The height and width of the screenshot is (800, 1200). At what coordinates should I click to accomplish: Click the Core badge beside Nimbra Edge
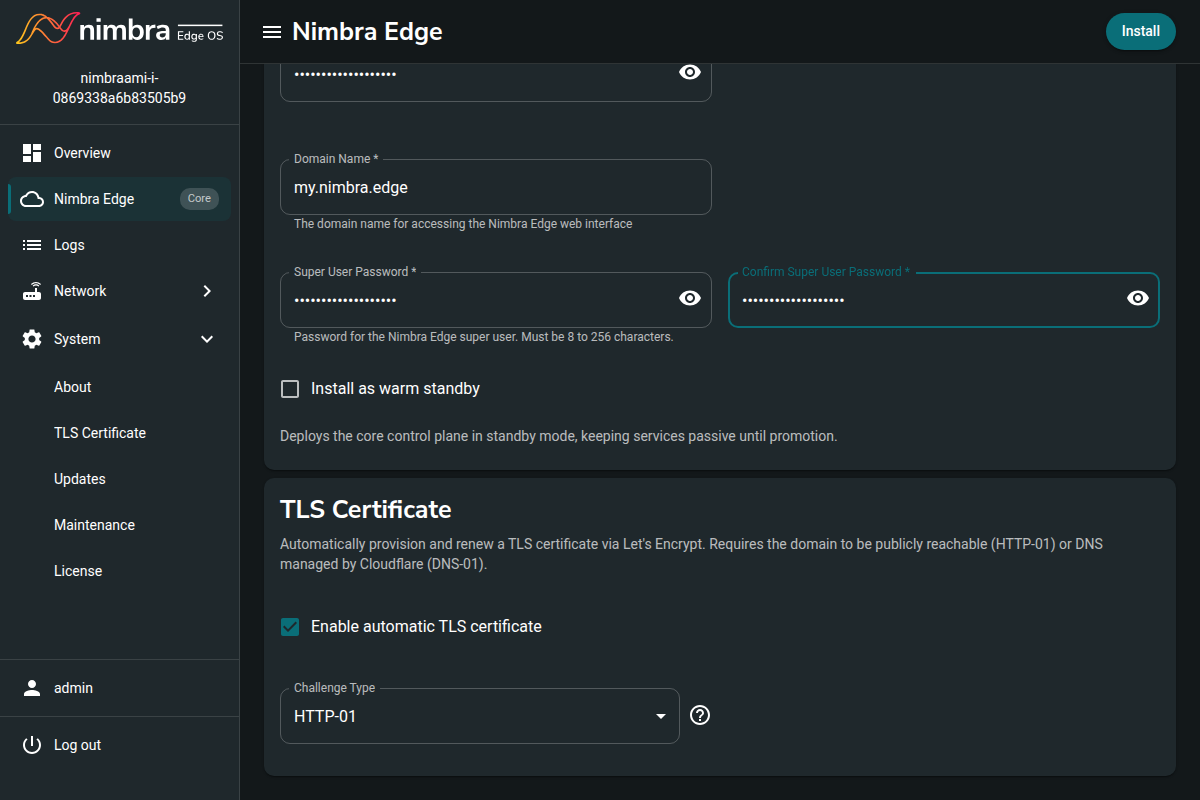coord(199,199)
